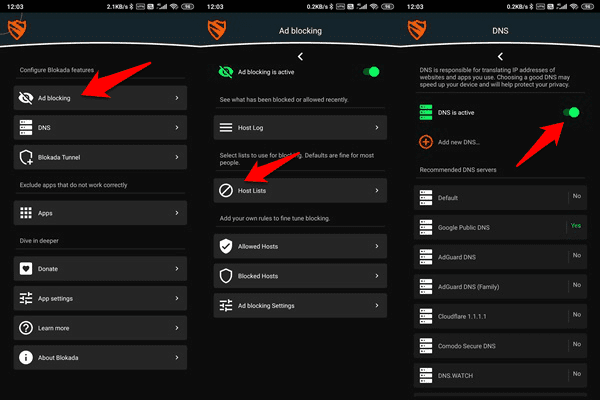Tap the Wi-Fi status icon on Ad blocking screen

[x=374, y=7]
